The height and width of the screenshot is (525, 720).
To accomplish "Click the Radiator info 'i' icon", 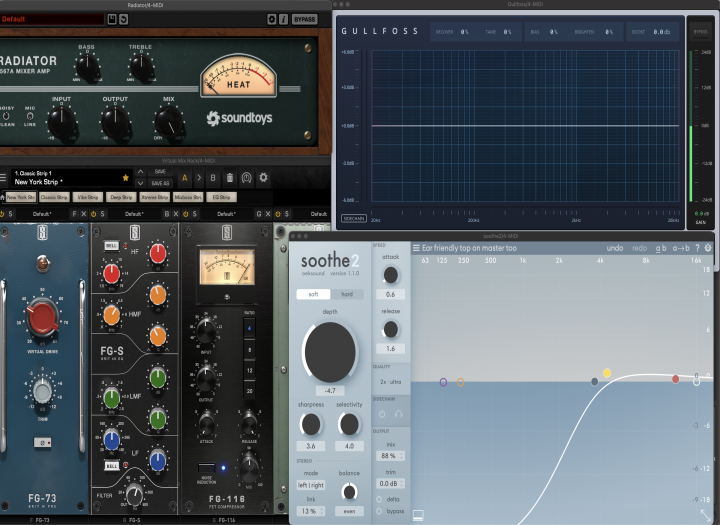I will pyautogui.click(x=283, y=19).
